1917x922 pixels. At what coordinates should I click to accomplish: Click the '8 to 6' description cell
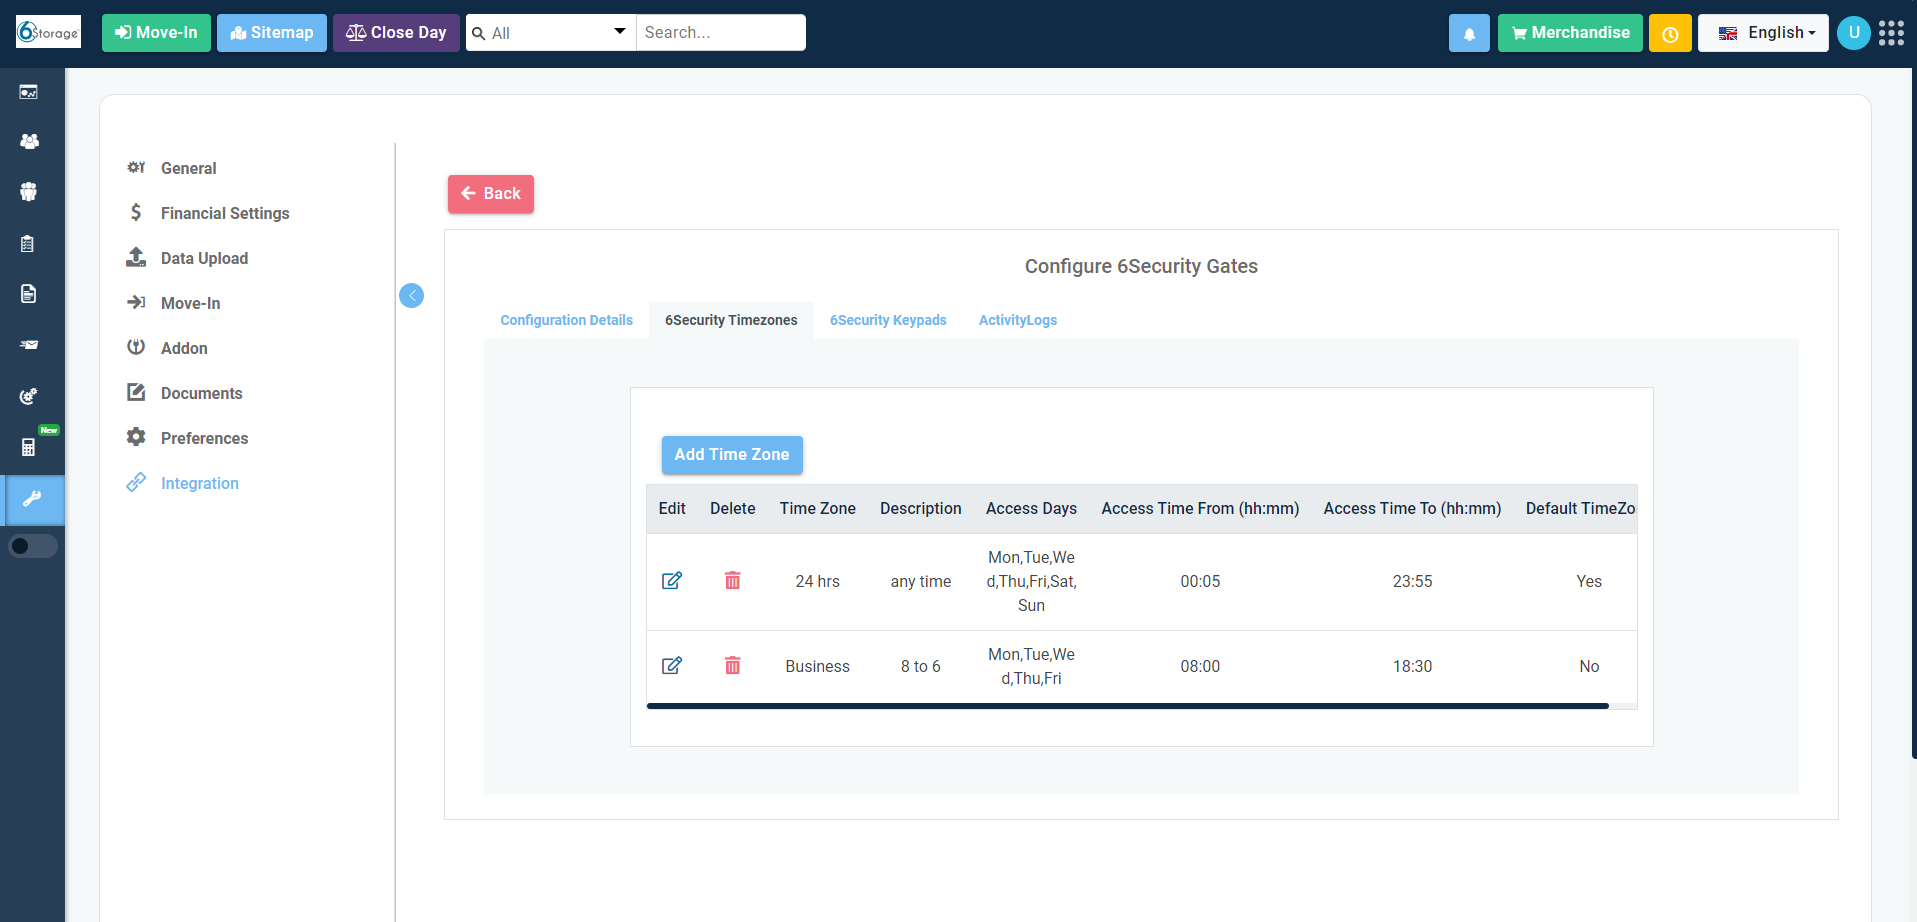pyautogui.click(x=921, y=667)
